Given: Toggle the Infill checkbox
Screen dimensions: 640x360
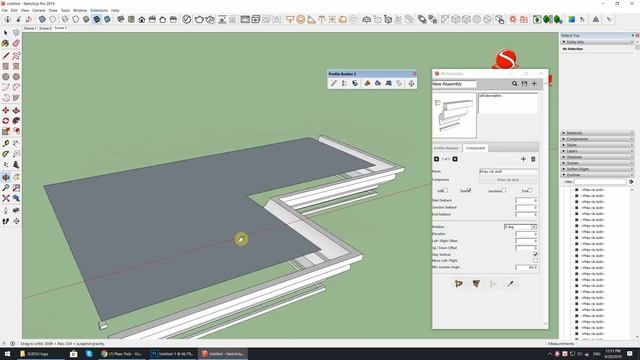Looking at the screenshot, I should pos(445,191).
